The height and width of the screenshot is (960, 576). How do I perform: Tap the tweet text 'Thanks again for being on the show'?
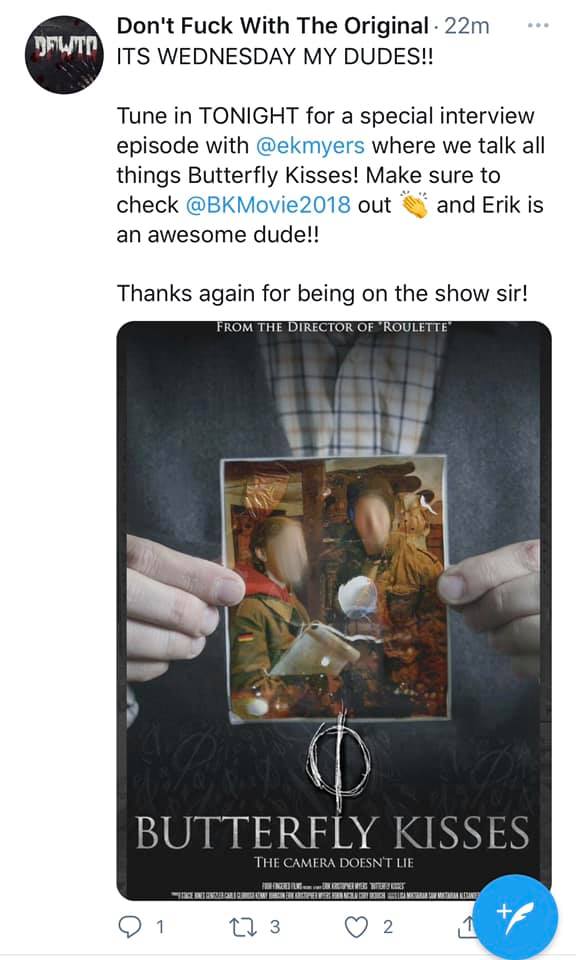pyautogui.click(x=299, y=293)
